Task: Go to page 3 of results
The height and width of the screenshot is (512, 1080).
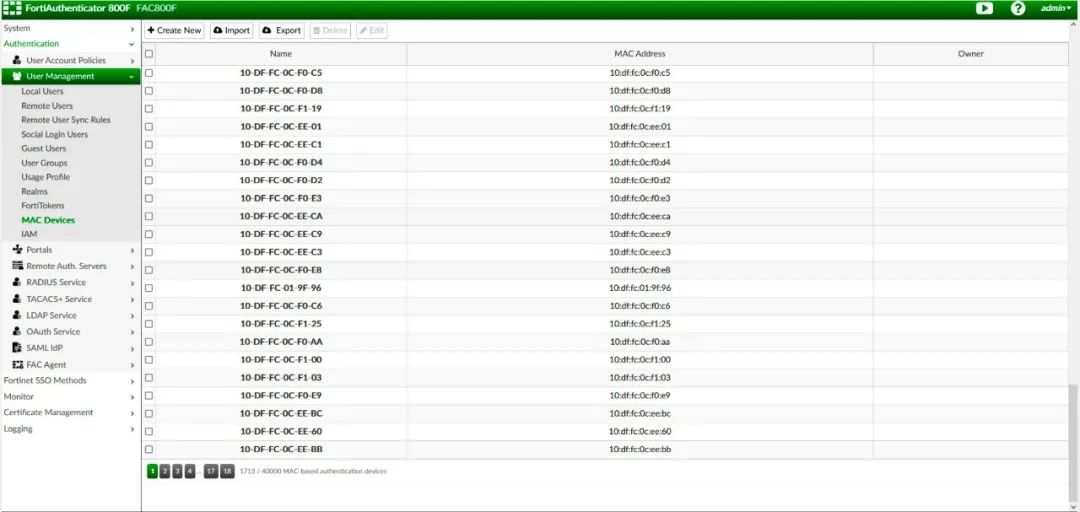Action: coord(178,471)
